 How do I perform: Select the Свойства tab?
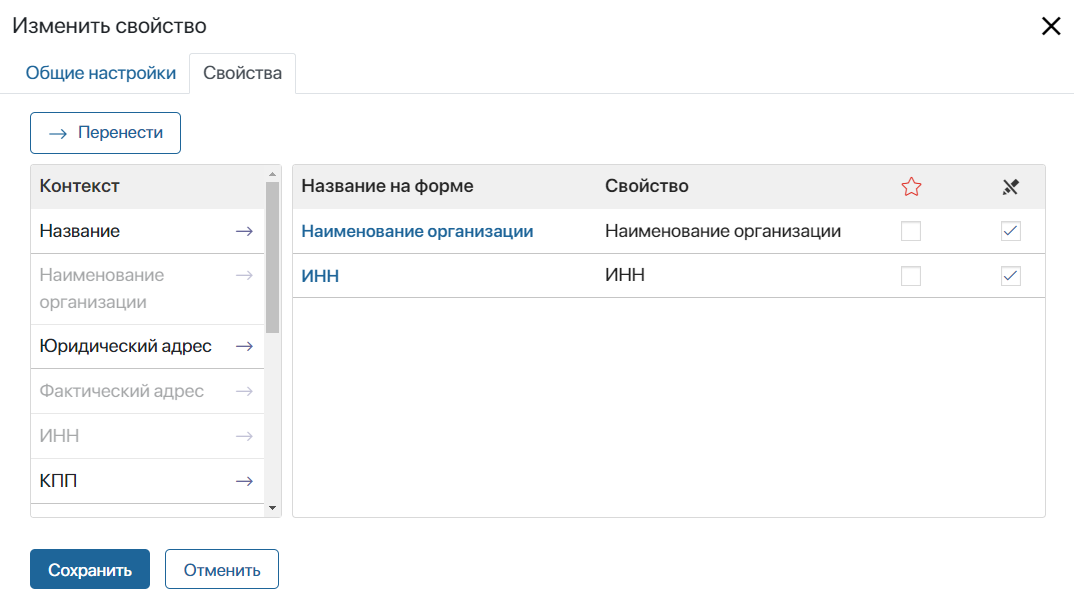(242, 73)
